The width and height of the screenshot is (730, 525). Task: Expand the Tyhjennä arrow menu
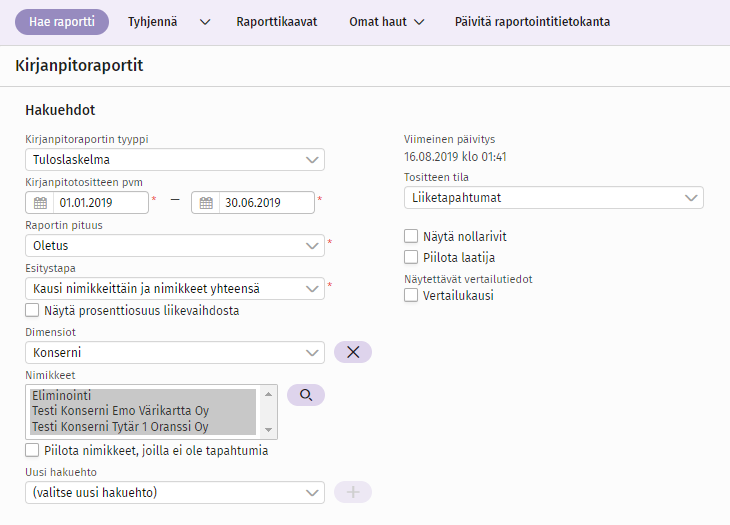click(x=205, y=22)
